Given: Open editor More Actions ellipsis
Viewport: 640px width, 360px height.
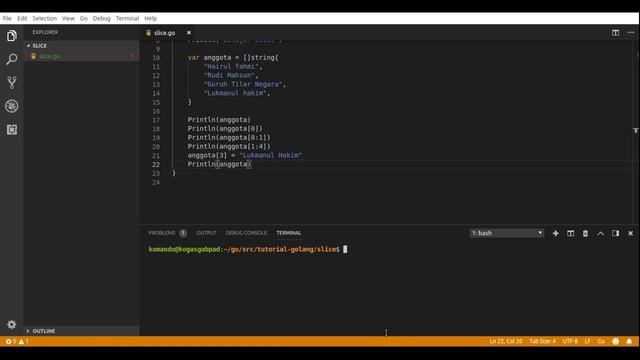Looking at the screenshot, I should click(631, 33).
